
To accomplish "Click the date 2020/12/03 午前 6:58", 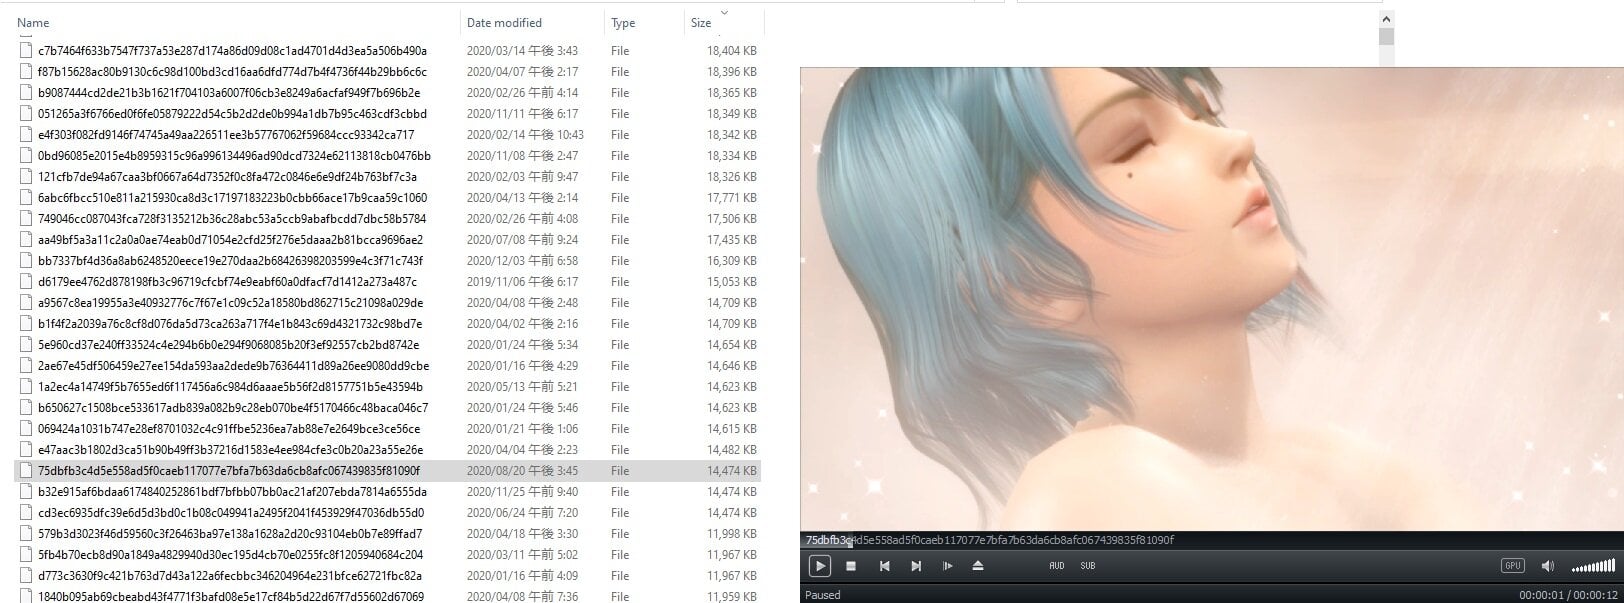I will coord(522,261).
